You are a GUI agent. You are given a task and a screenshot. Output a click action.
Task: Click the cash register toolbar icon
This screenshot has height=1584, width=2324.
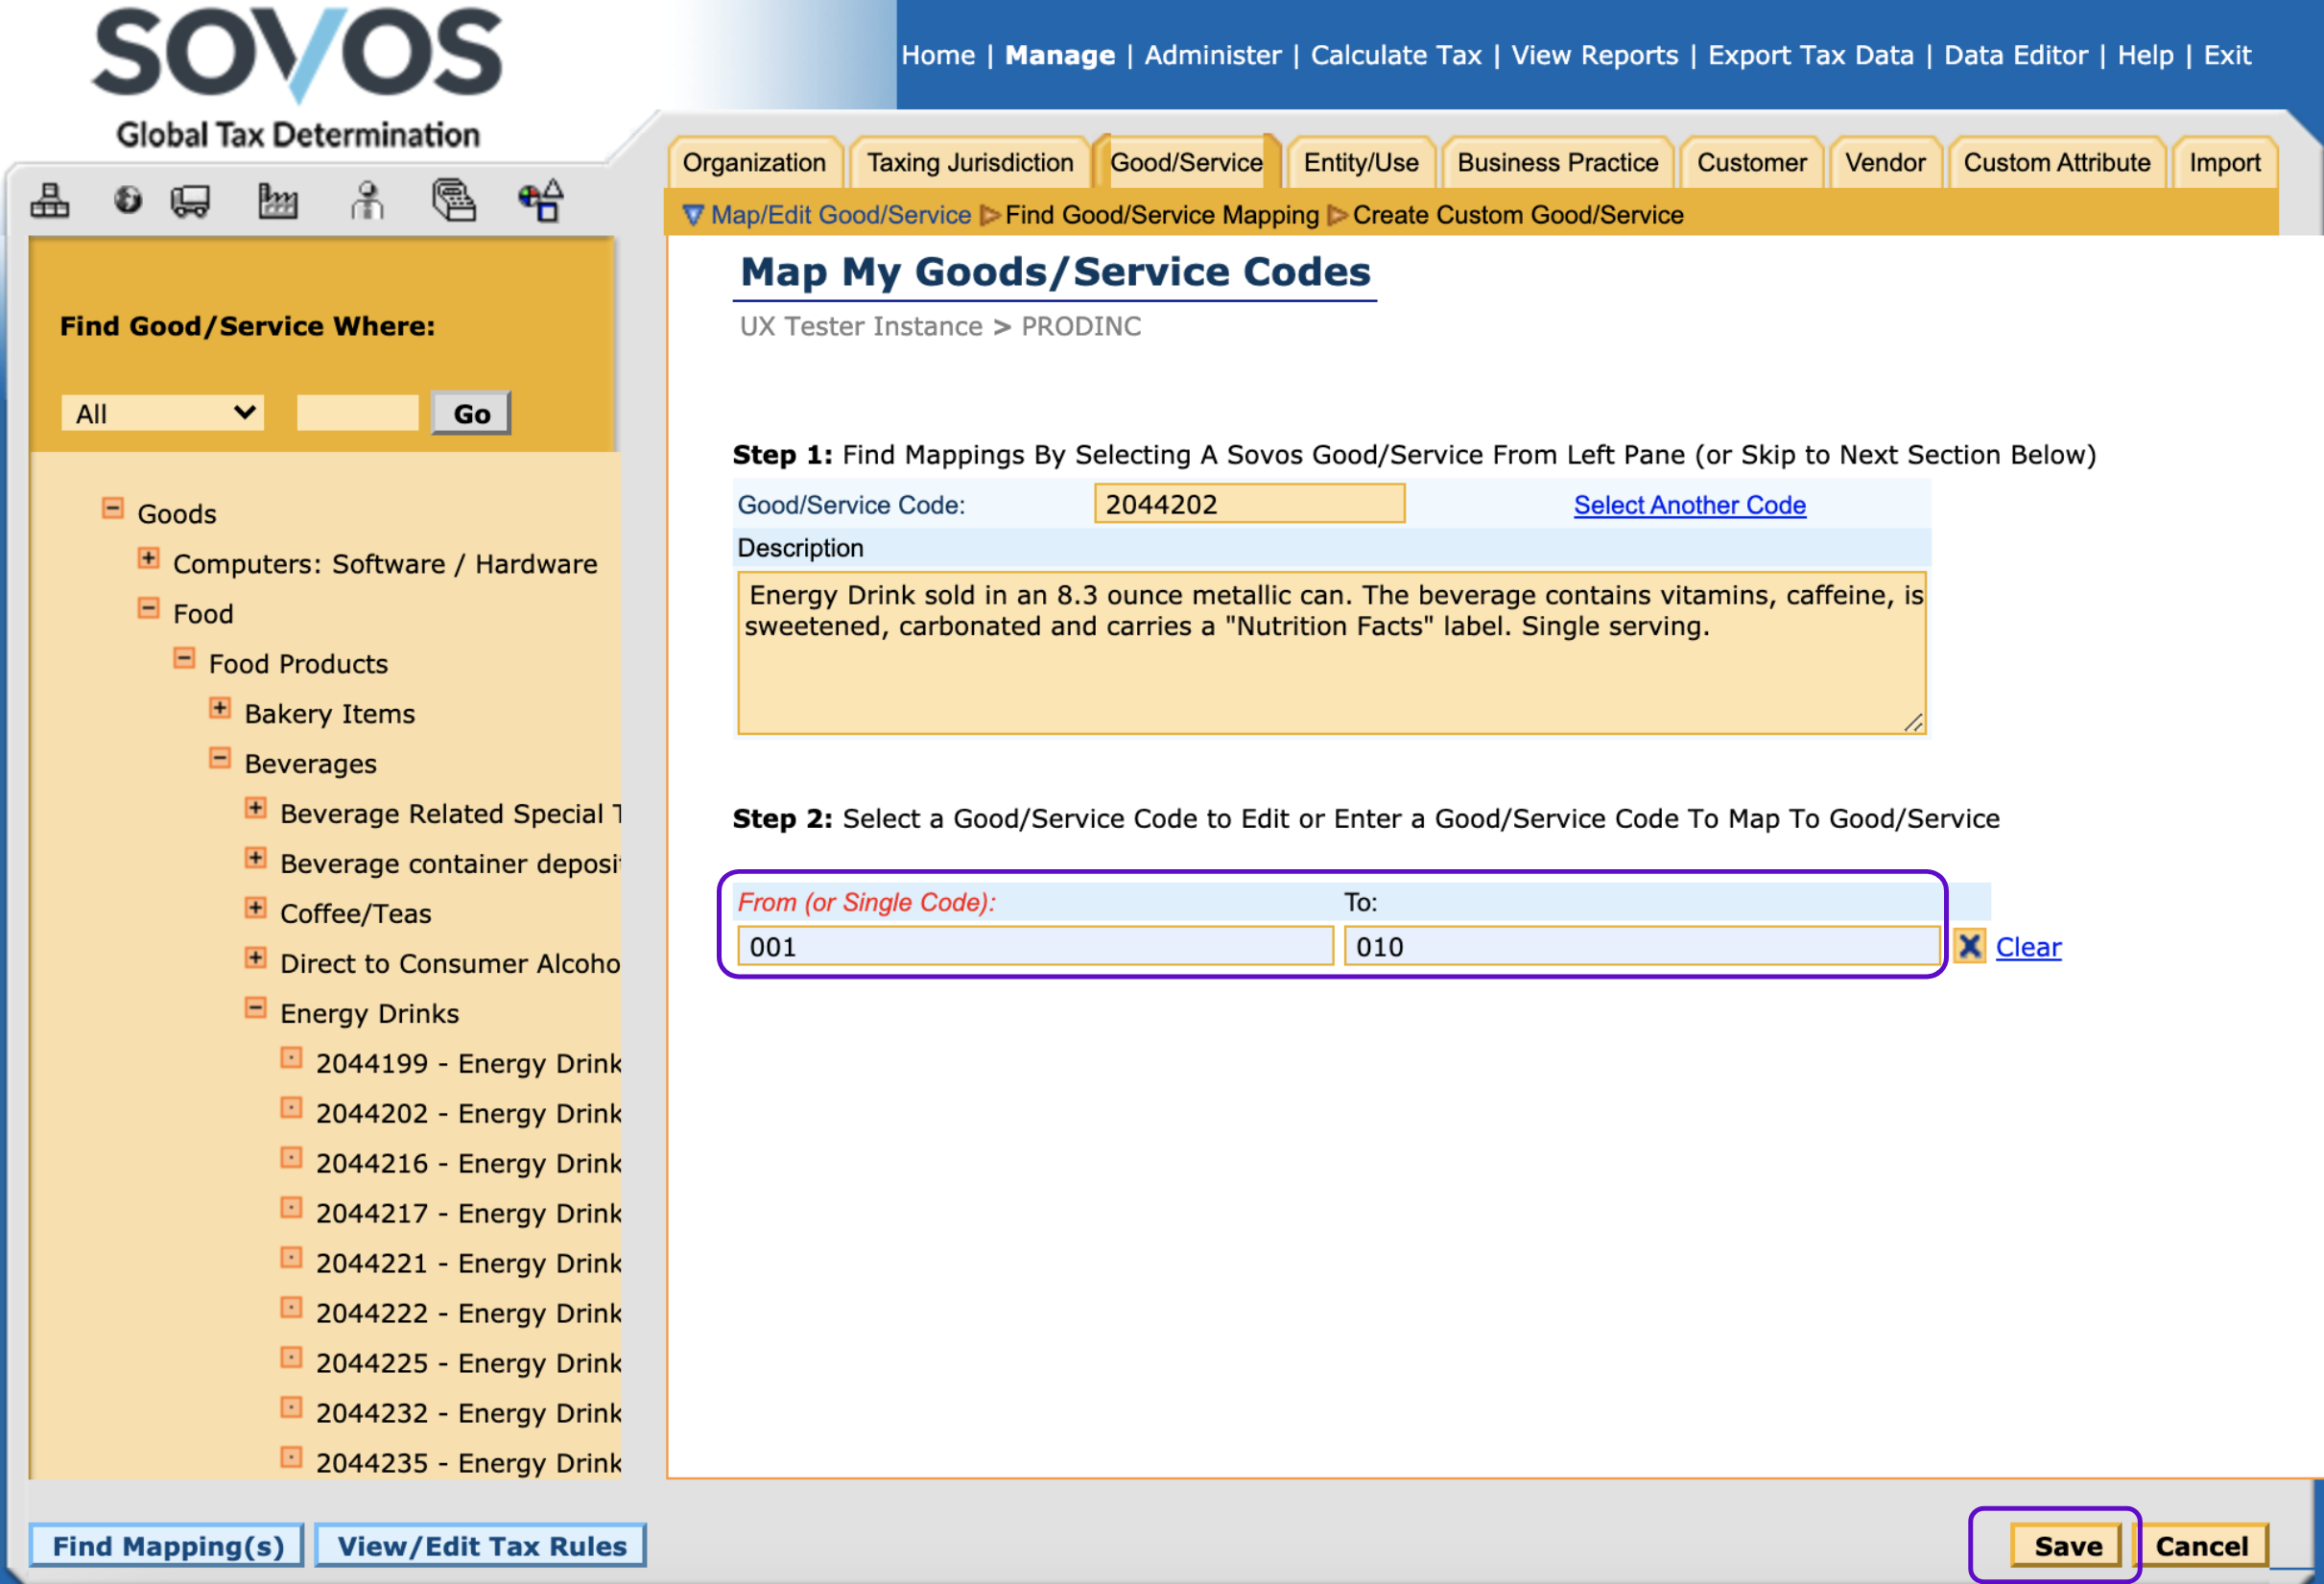453,201
